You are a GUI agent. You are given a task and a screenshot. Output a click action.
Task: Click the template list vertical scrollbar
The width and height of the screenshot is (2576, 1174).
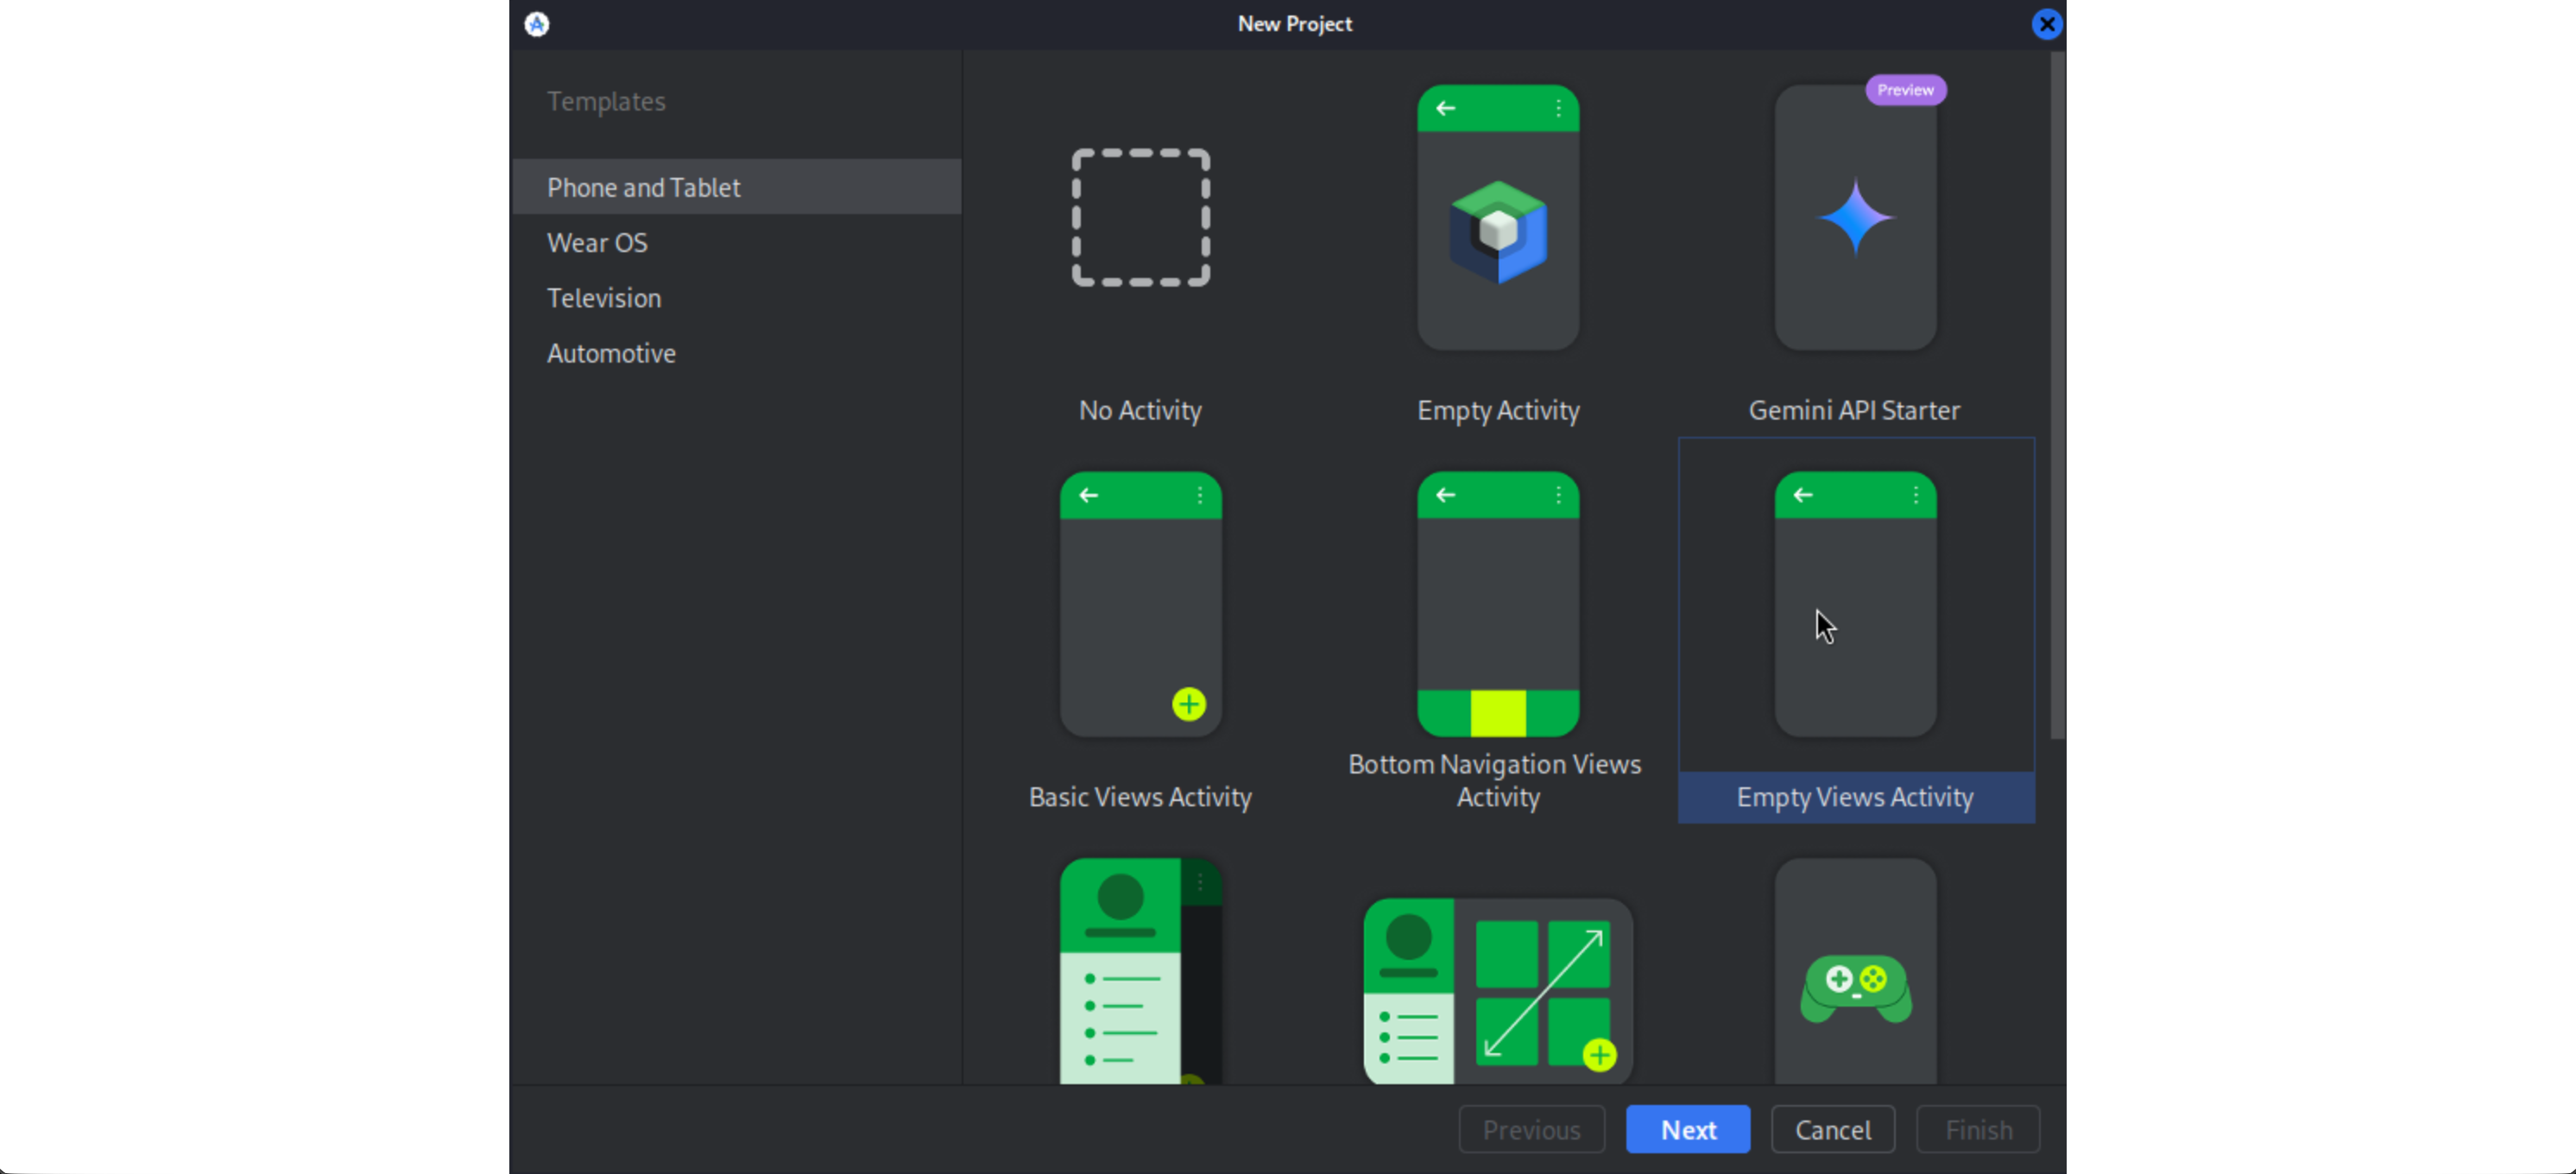pos(2056,396)
